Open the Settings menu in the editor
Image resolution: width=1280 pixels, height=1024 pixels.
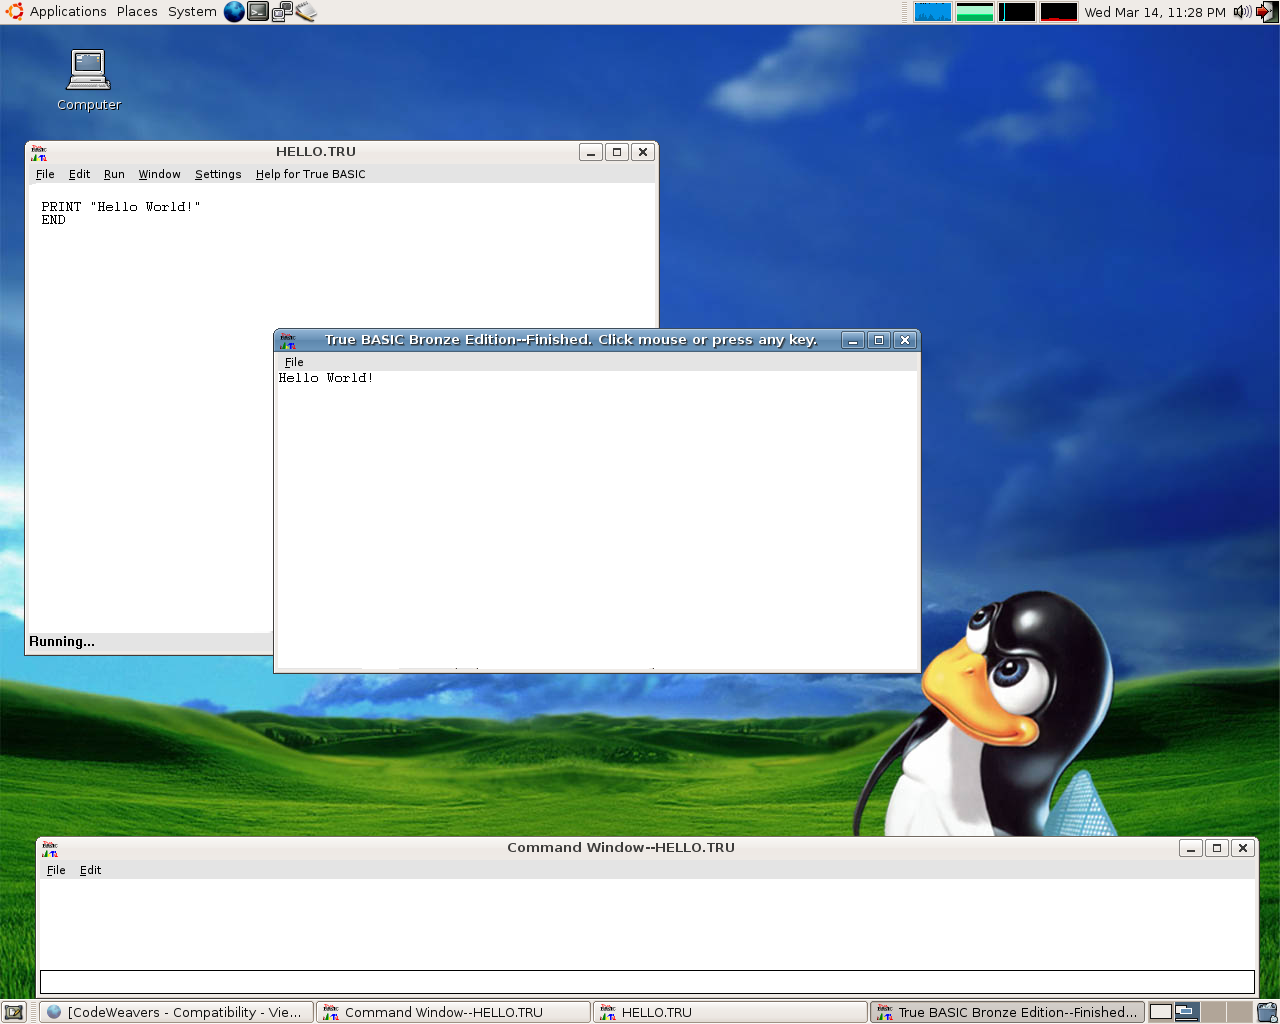pos(217,174)
